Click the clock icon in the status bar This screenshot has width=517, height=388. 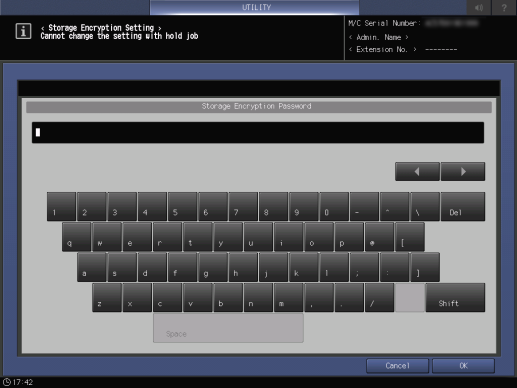tap(7, 382)
